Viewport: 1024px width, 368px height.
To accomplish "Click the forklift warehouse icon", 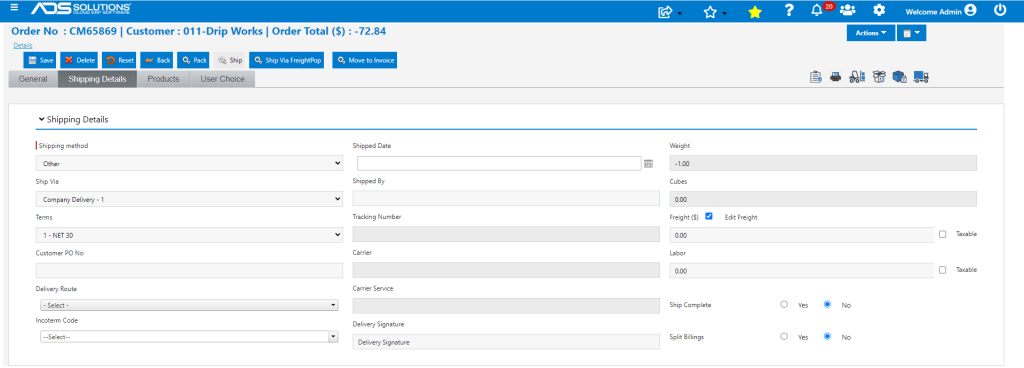I will coord(857,77).
